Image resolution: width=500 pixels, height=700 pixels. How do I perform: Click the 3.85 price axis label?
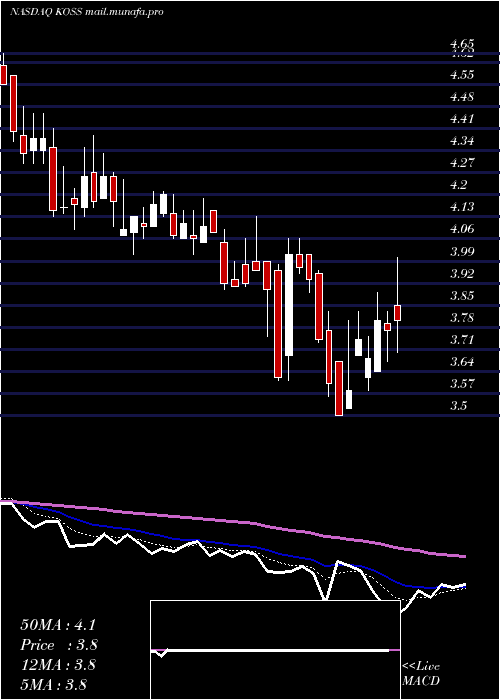coord(462,296)
